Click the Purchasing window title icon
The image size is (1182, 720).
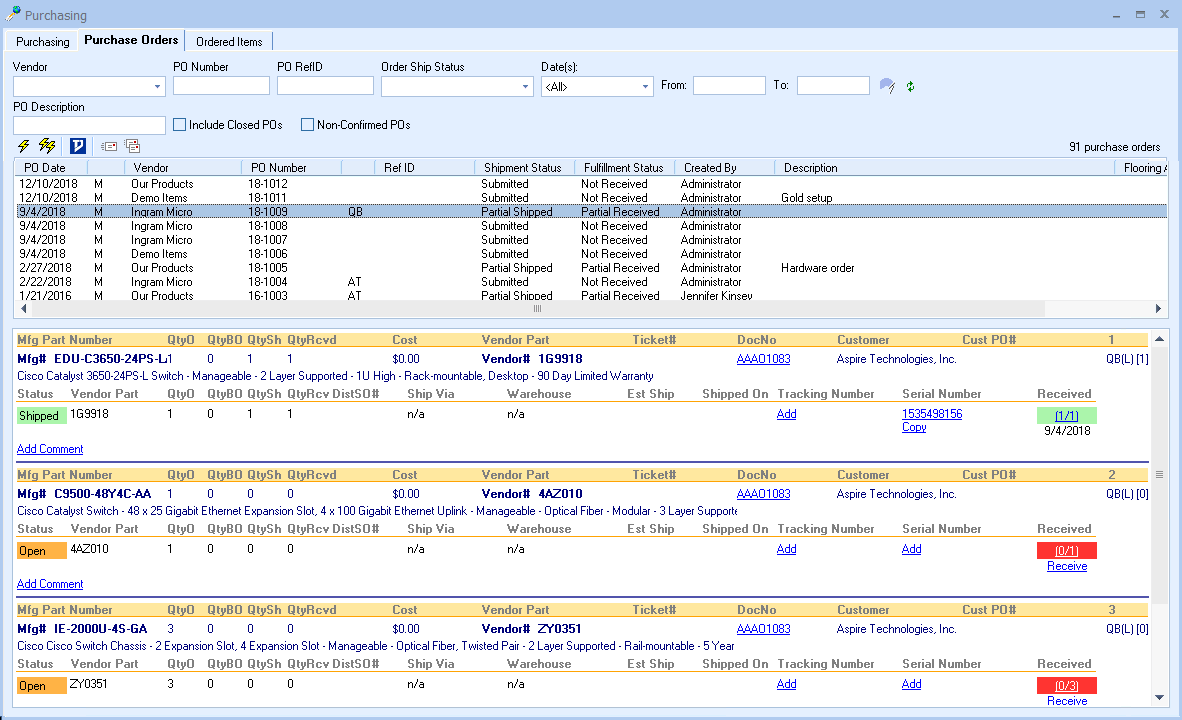point(13,14)
